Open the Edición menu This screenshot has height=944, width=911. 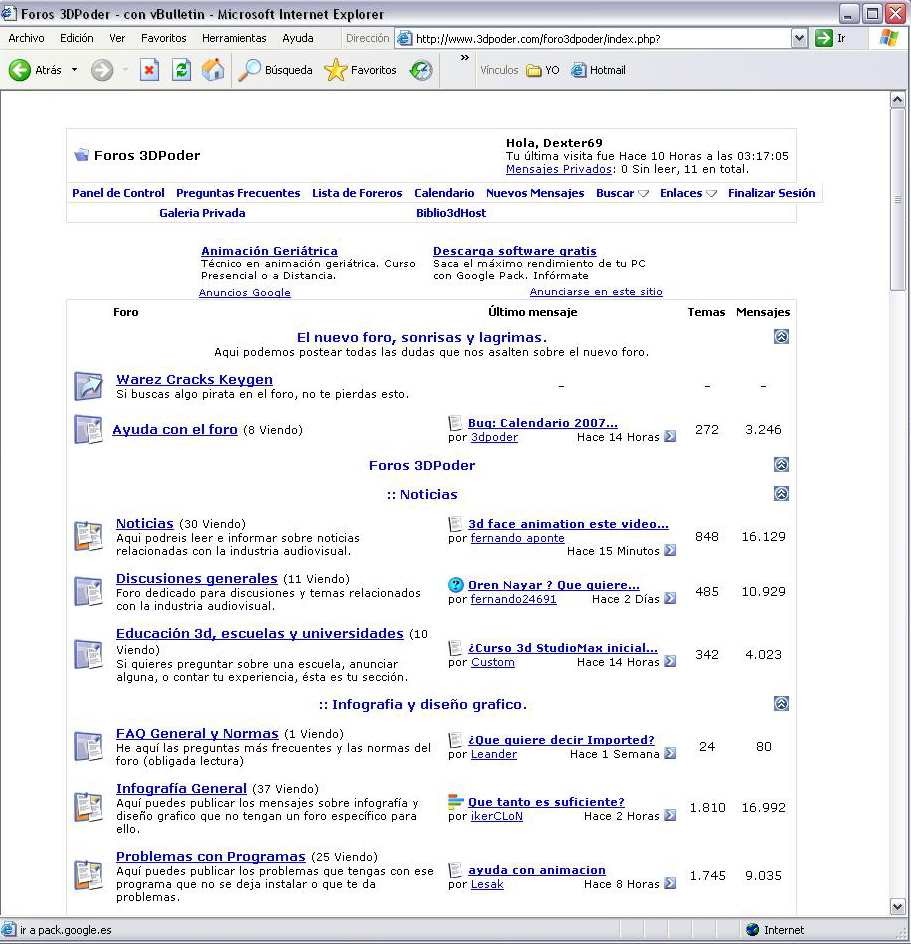click(x=76, y=38)
